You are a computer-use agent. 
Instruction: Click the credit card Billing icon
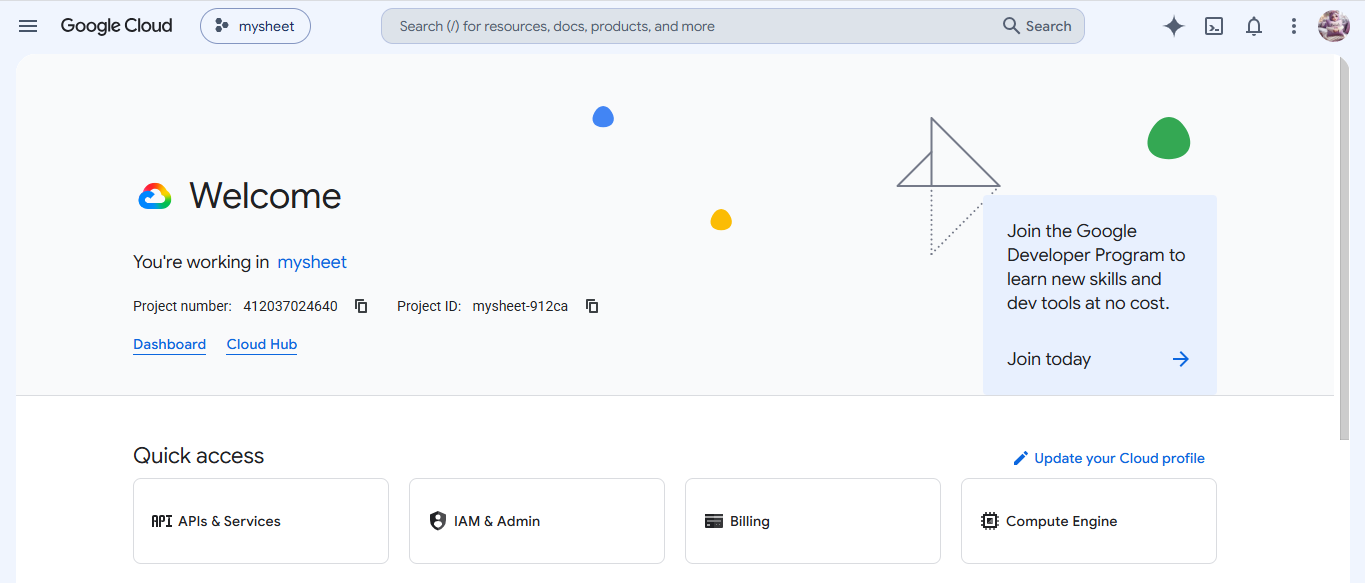714,521
